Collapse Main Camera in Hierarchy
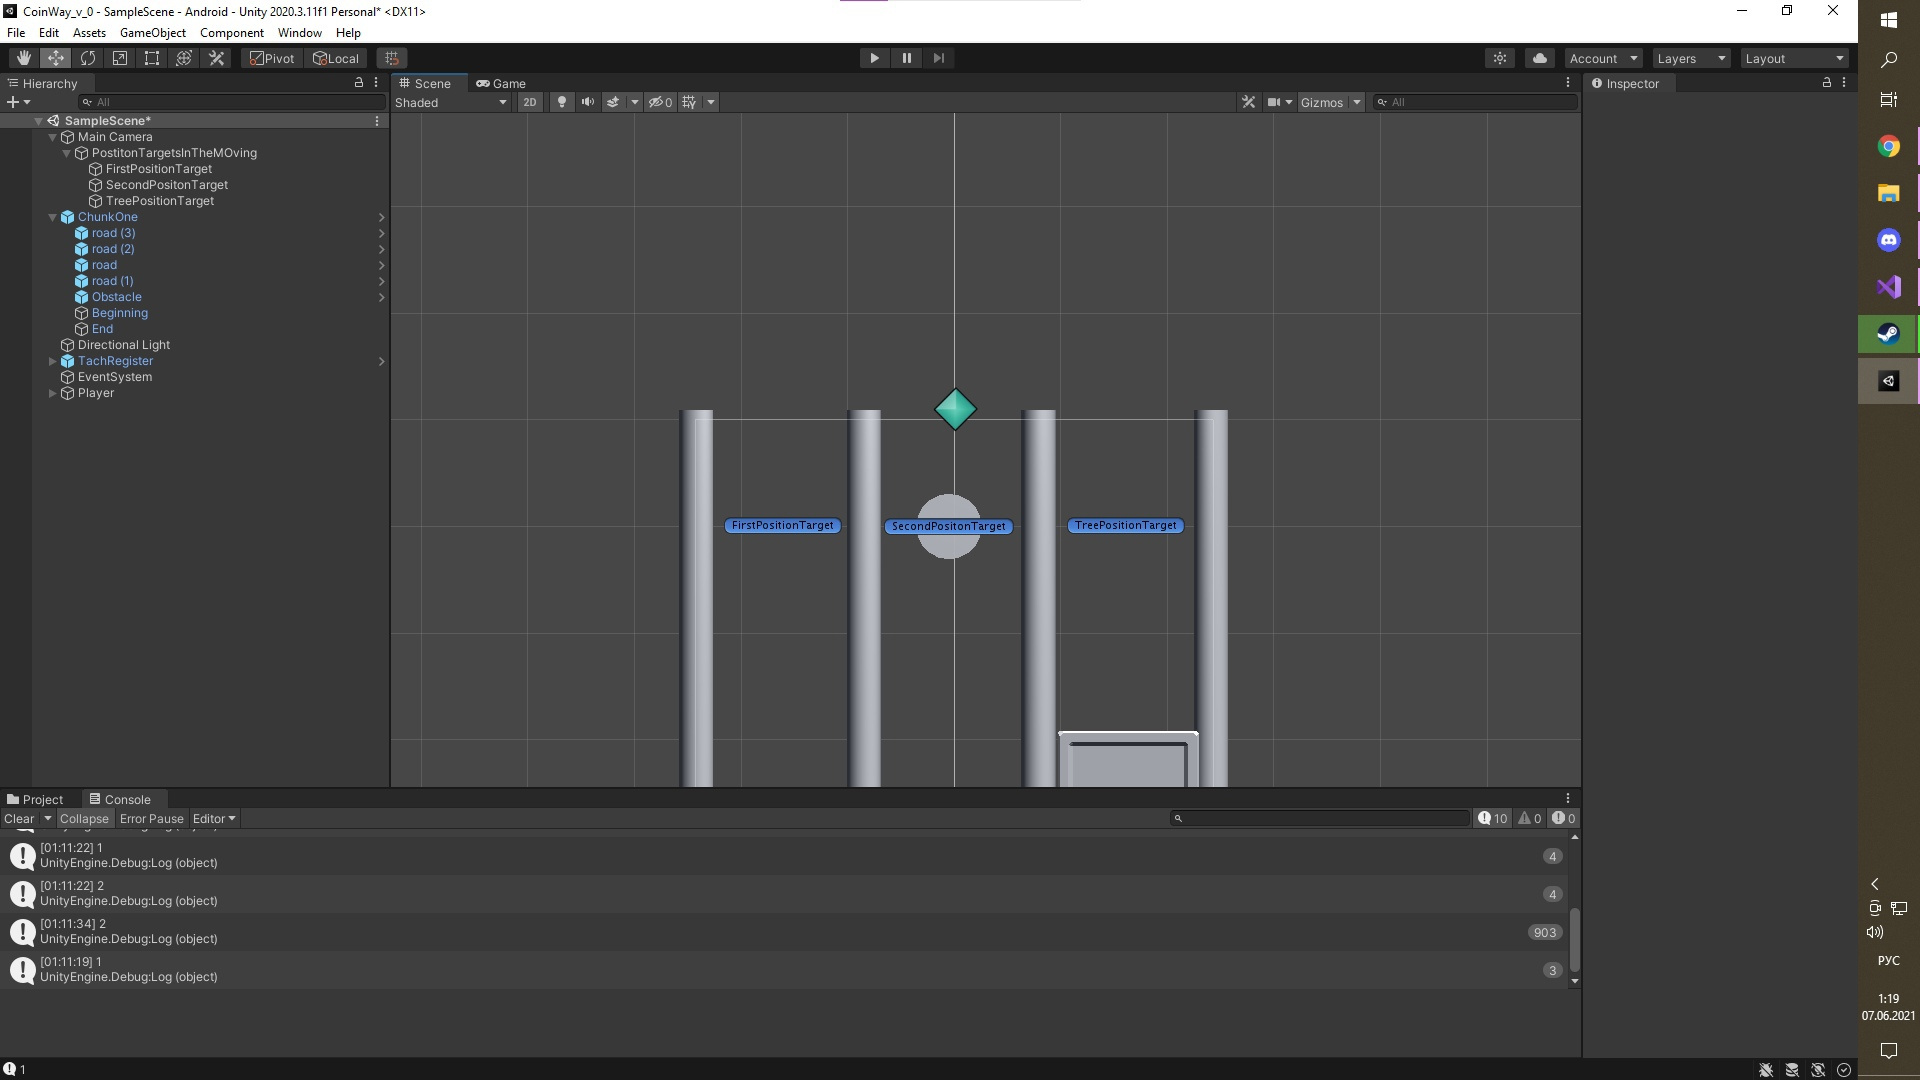This screenshot has width=1920, height=1080. (53, 137)
